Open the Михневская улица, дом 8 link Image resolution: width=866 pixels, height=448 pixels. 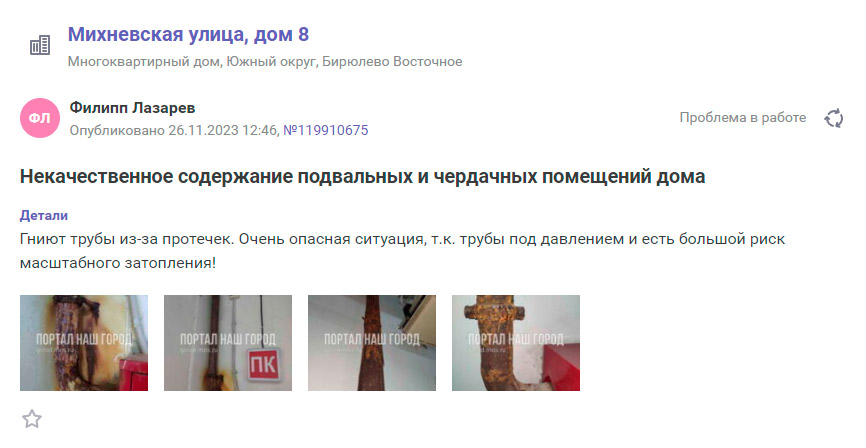[188, 34]
